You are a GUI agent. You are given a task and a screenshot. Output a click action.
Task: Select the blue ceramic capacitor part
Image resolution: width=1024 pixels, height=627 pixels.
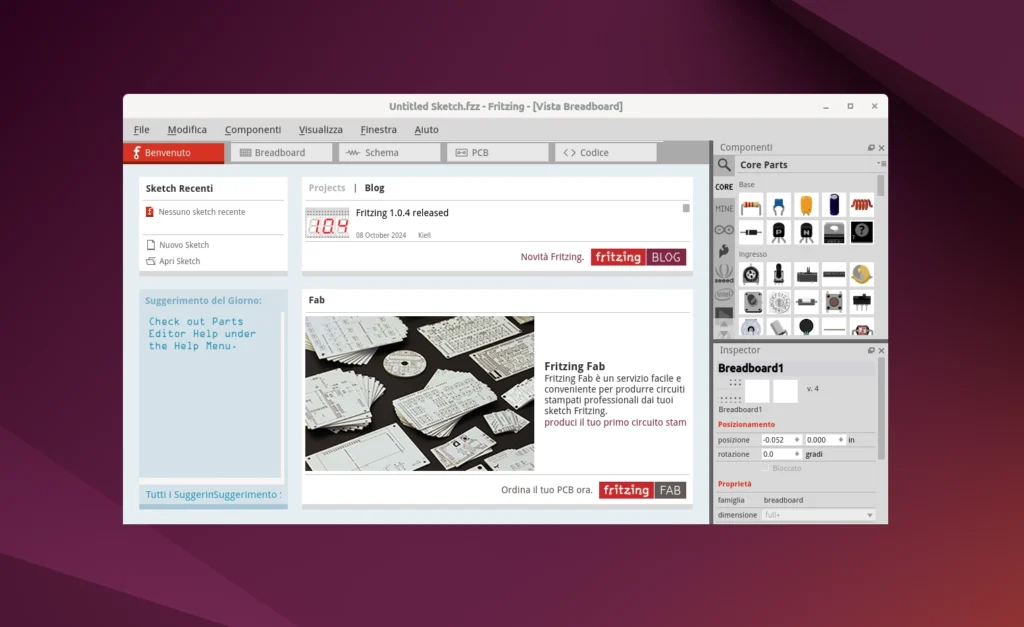pos(779,205)
